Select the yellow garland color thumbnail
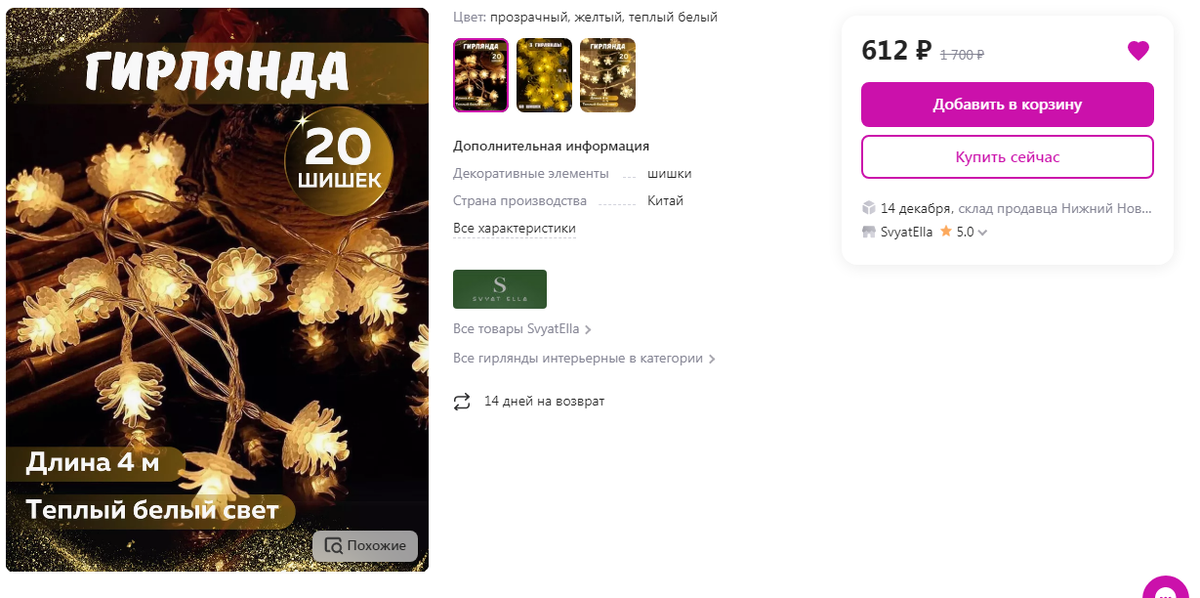 pyautogui.click(x=544, y=75)
